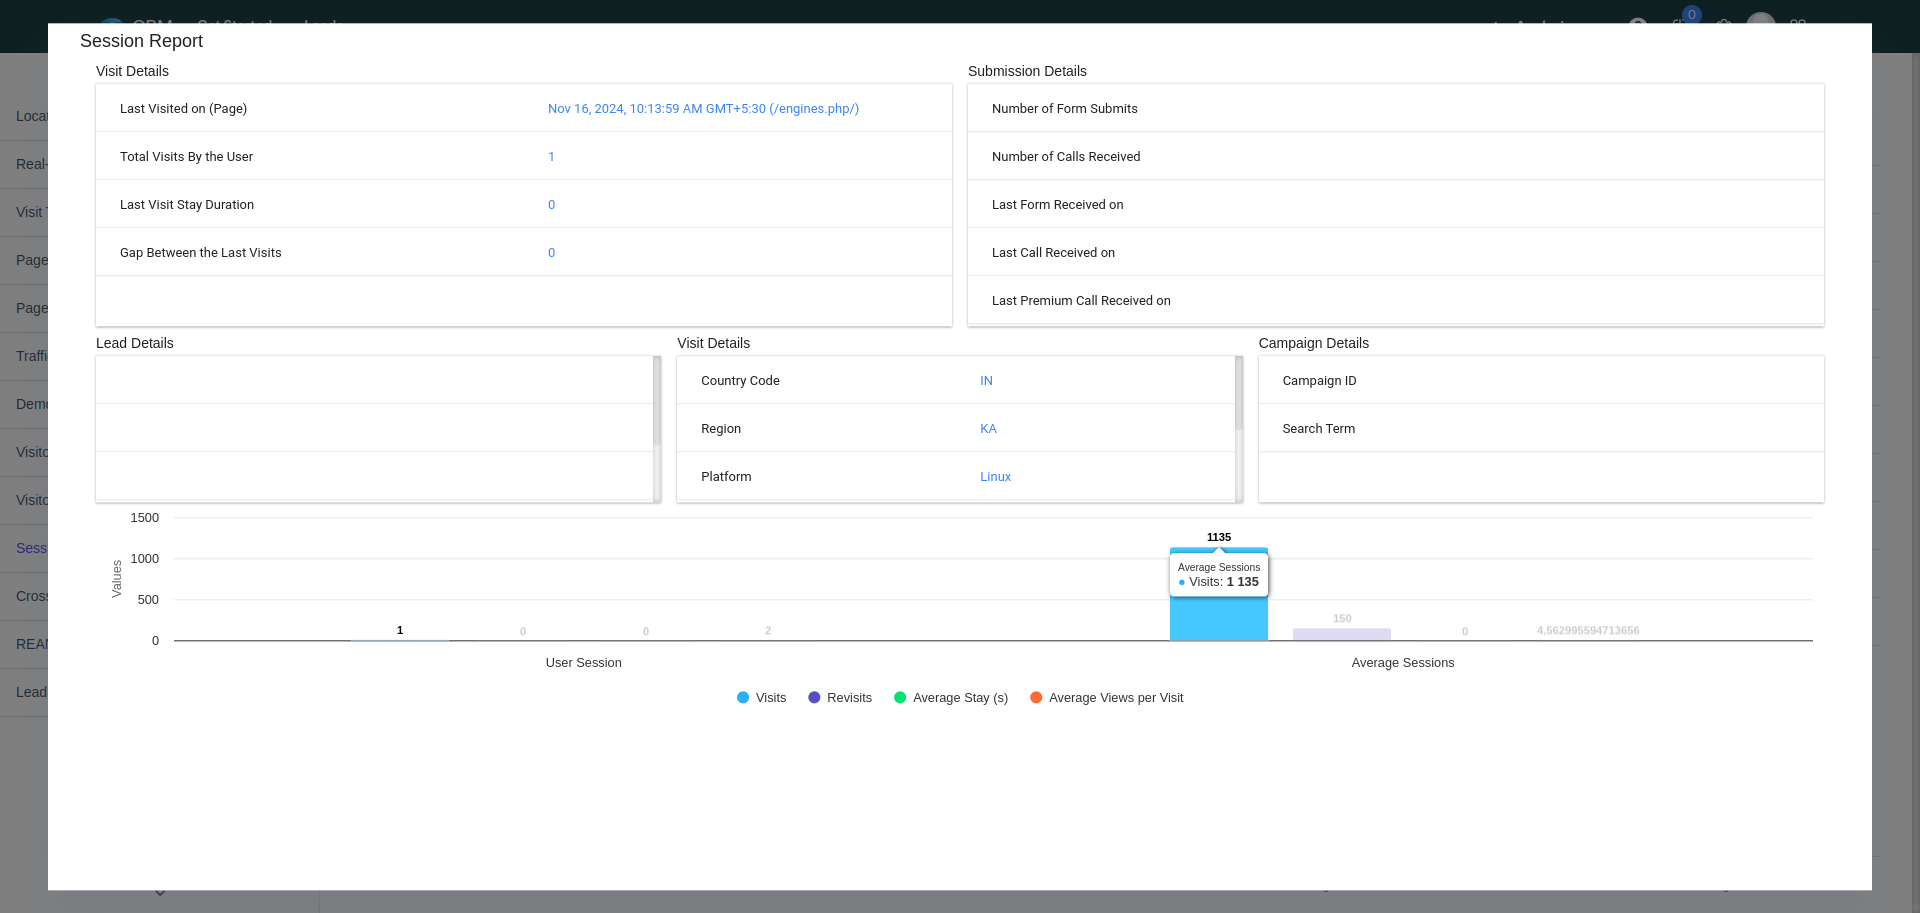The image size is (1920, 913).
Task: Click the Platform label
Action: point(726,477)
